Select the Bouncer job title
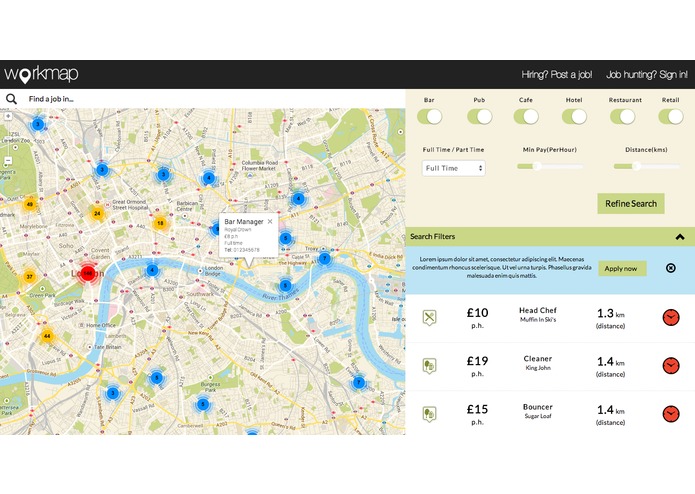Image resolution: width=695 pixels, height=494 pixels. pyautogui.click(x=538, y=407)
